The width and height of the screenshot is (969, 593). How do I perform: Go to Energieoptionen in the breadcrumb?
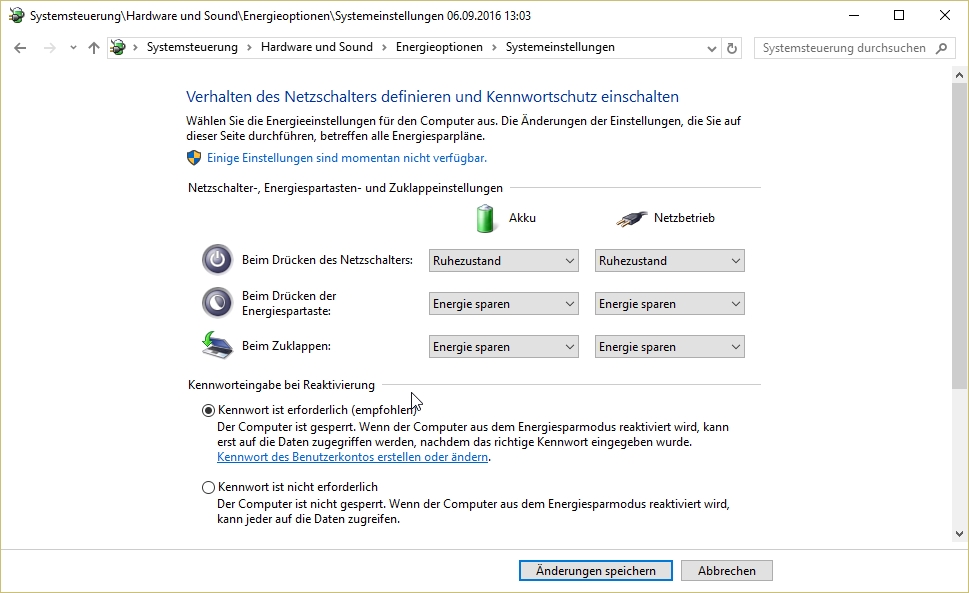point(439,48)
